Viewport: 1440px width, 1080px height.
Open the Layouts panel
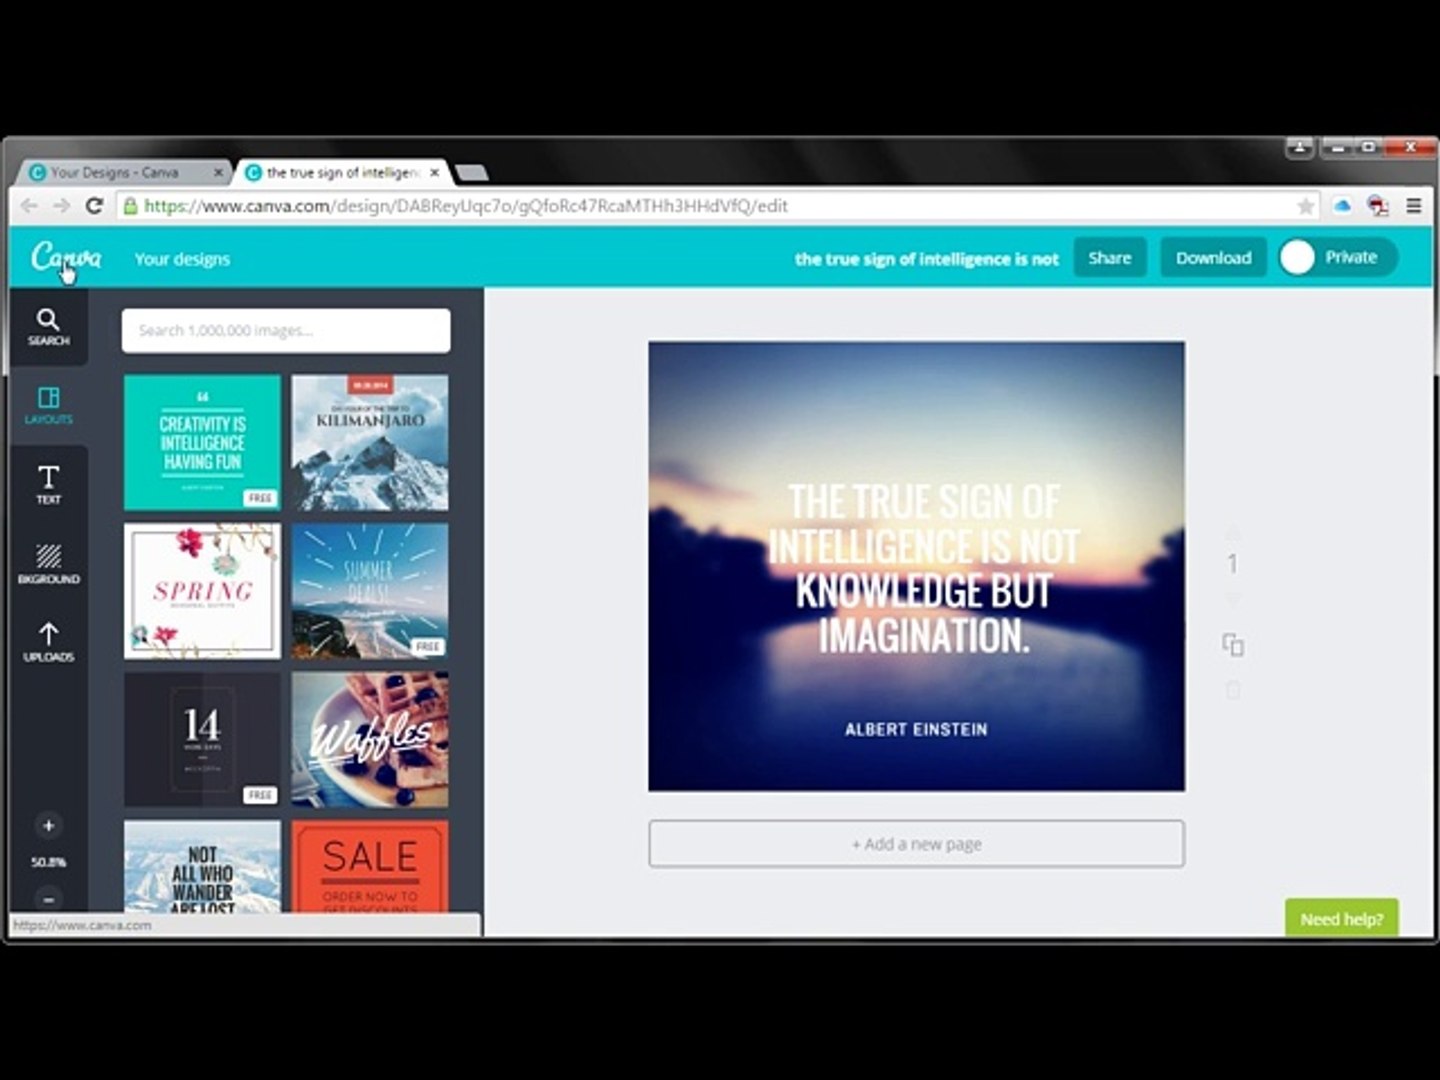tap(48, 406)
